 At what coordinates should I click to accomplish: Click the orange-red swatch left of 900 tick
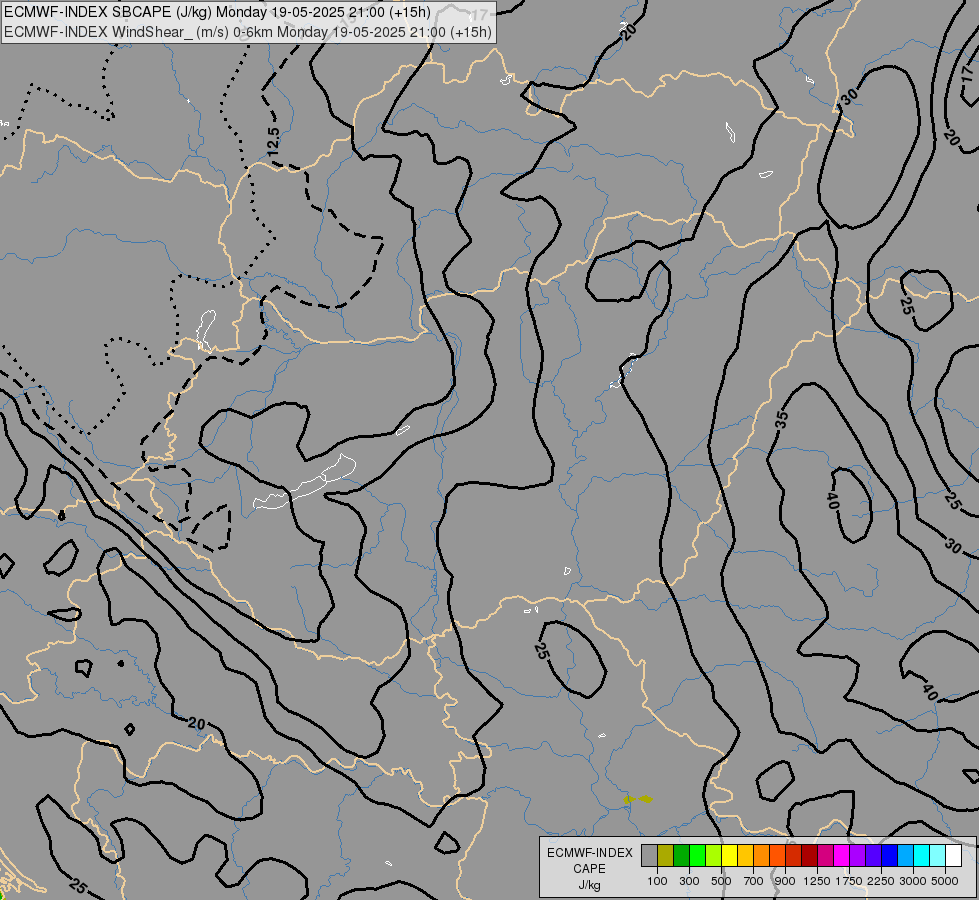[x=777, y=856]
